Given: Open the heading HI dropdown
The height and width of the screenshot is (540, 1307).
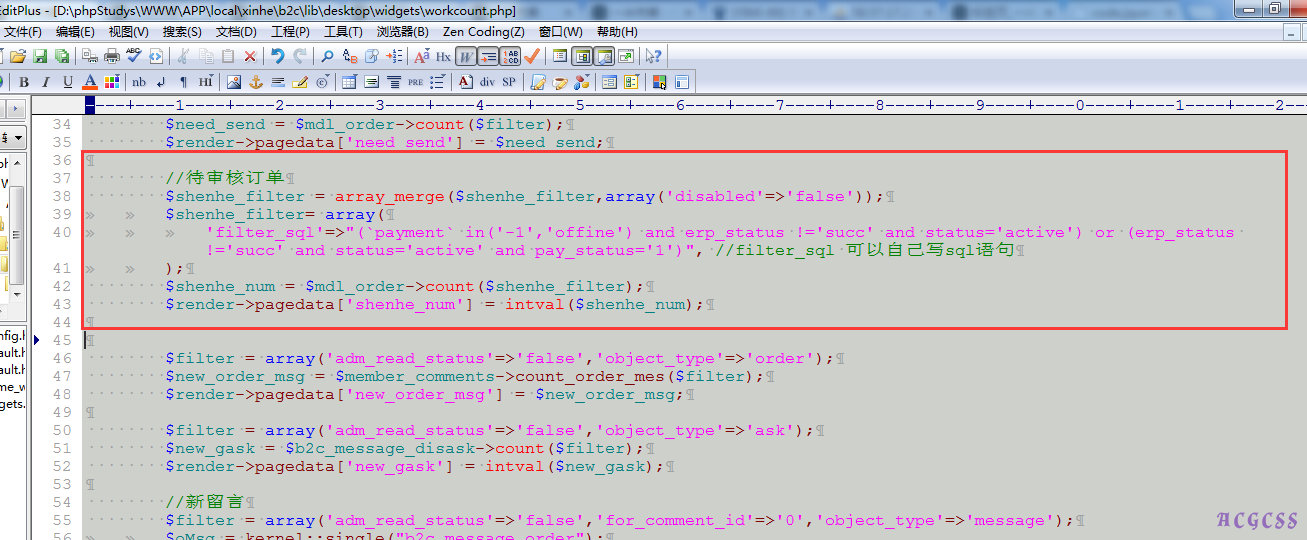Looking at the screenshot, I should click(205, 82).
